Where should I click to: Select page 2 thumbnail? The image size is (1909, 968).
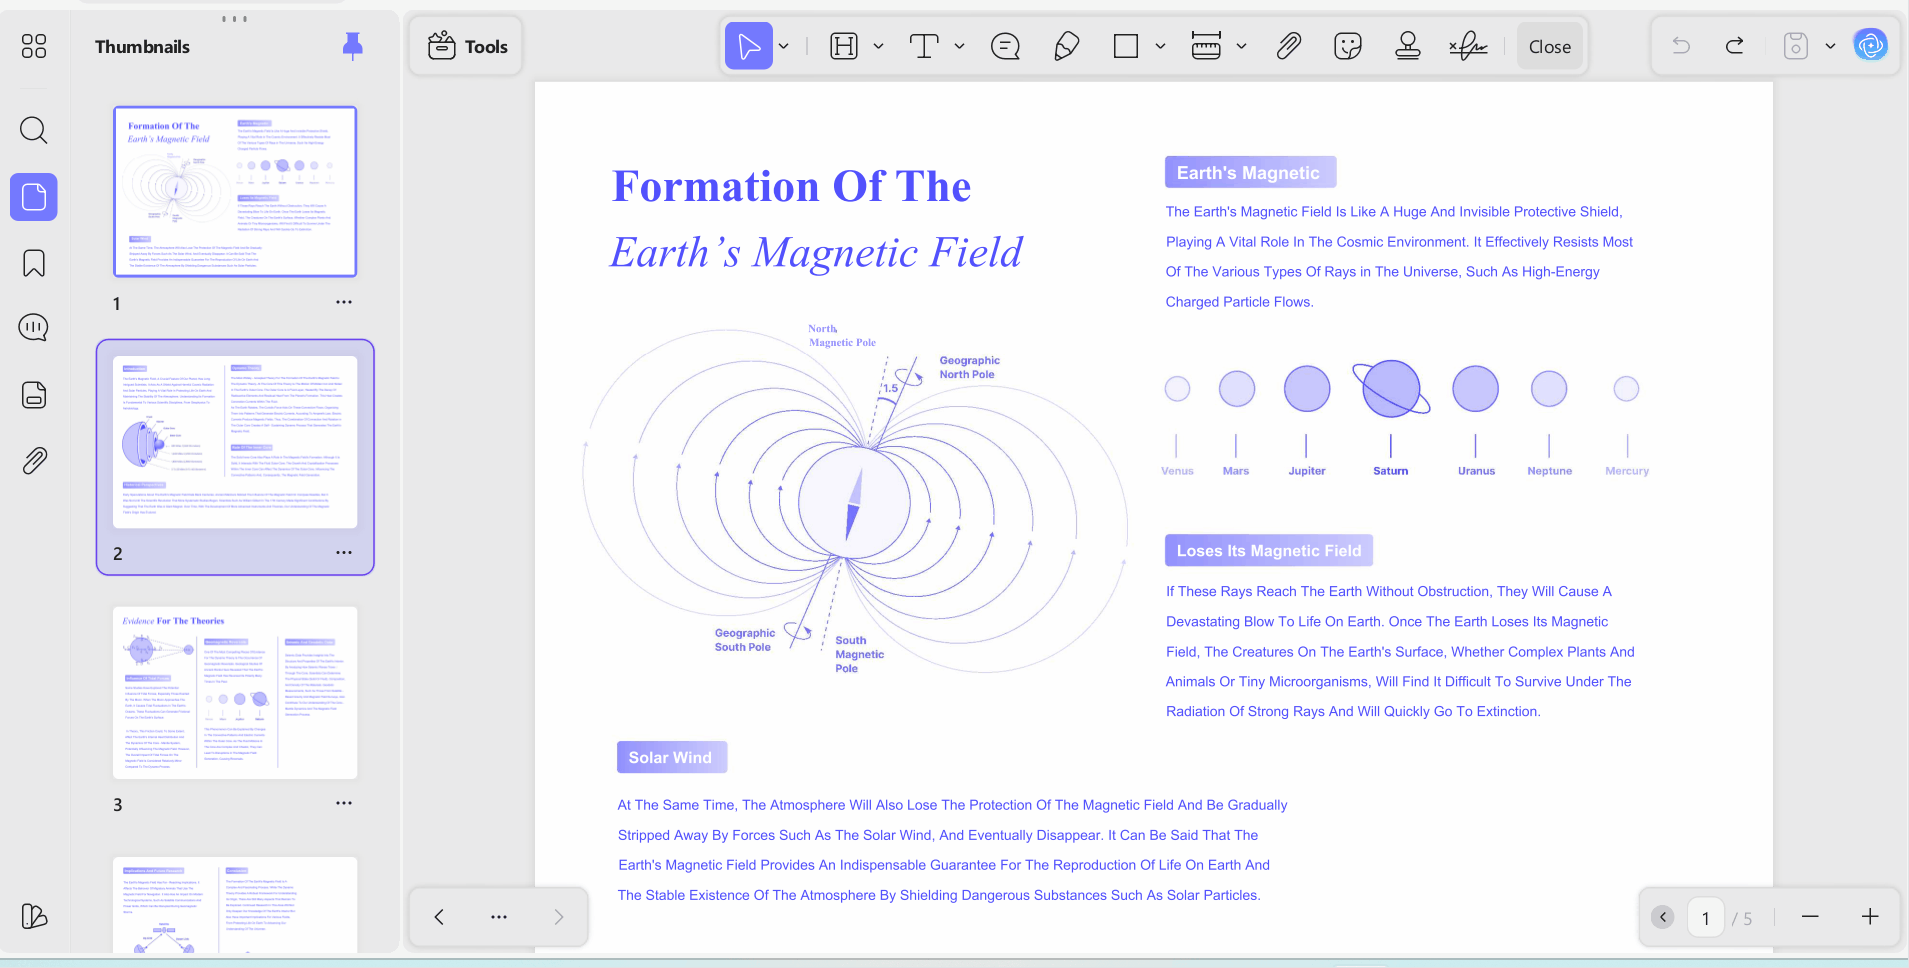pyautogui.click(x=235, y=441)
